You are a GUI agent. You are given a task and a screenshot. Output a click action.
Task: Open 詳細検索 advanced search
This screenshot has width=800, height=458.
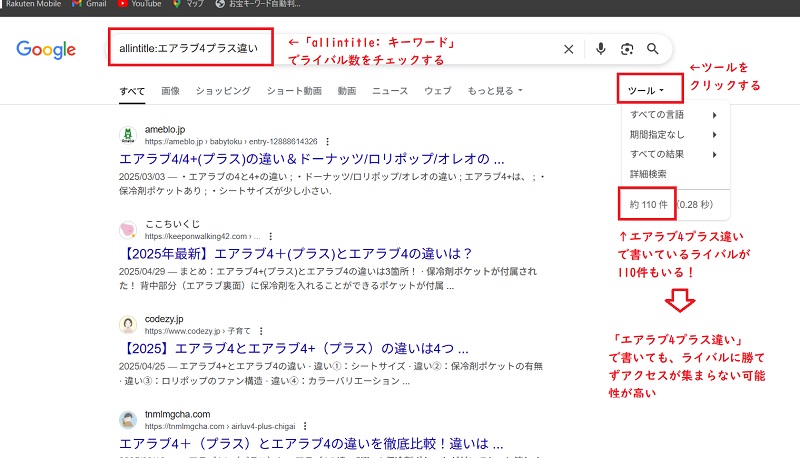(648, 174)
